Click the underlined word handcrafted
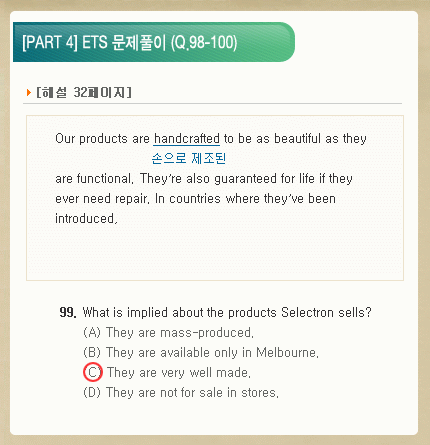430x445 pixels. [187, 138]
